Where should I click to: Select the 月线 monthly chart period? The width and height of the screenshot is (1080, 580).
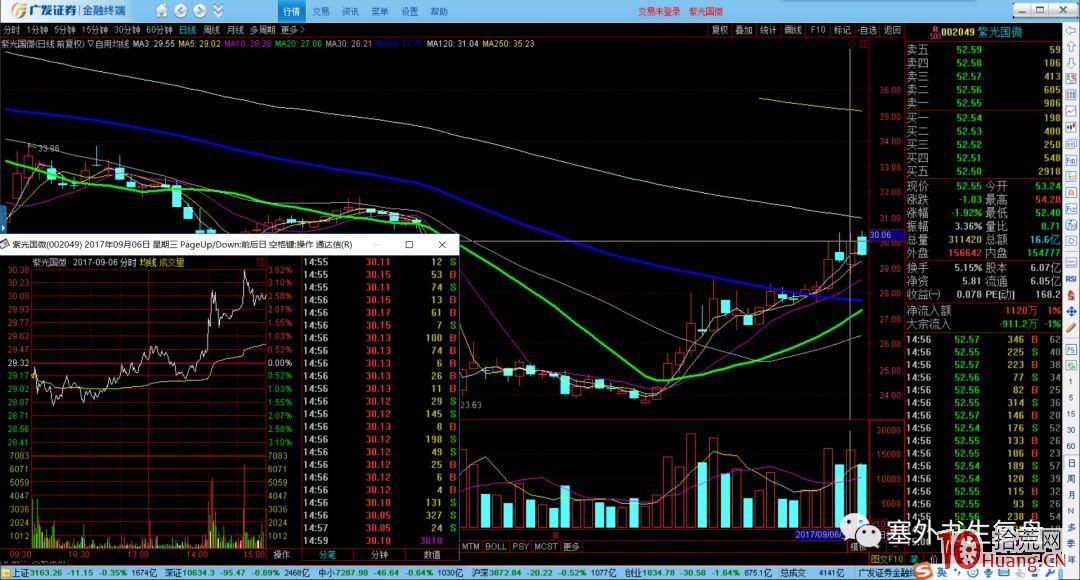coord(236,30)
